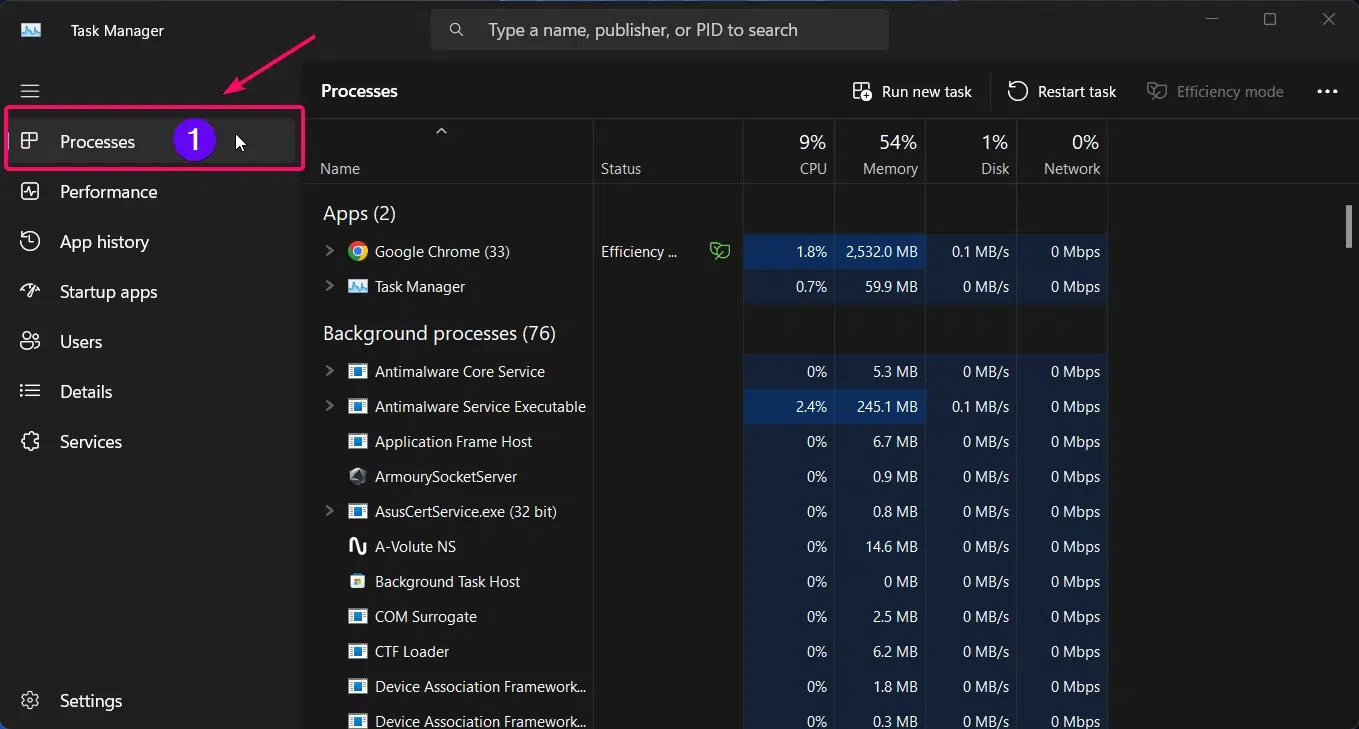Switch to App history page
This screenshot has height=729, width=1359.
(x=154, y=241)
